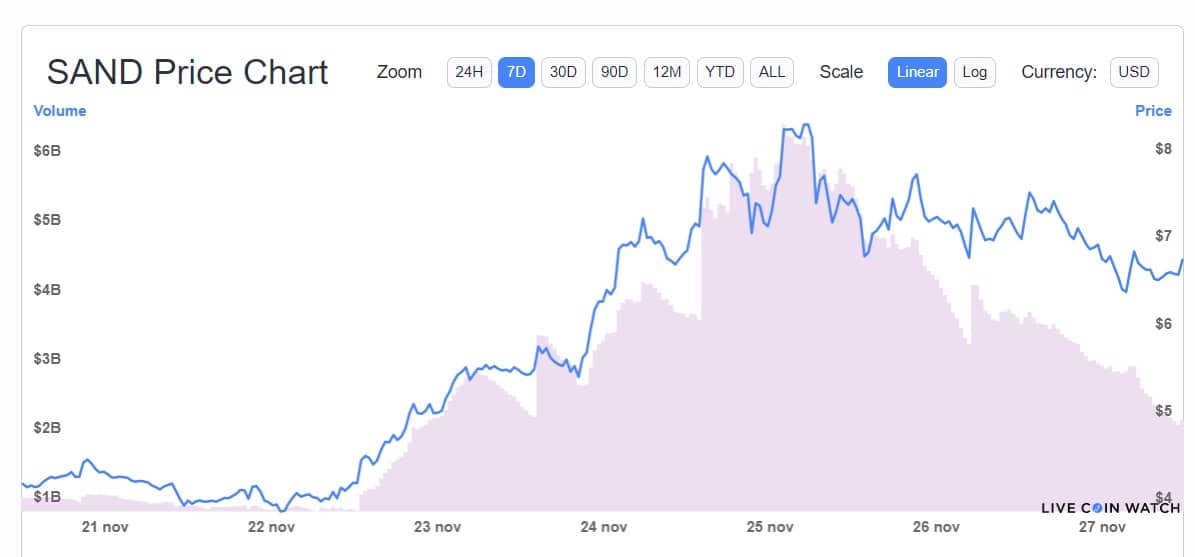
Task: Click the 25 nov date marker
Action: pyautogui.click(x=770, y=527)
